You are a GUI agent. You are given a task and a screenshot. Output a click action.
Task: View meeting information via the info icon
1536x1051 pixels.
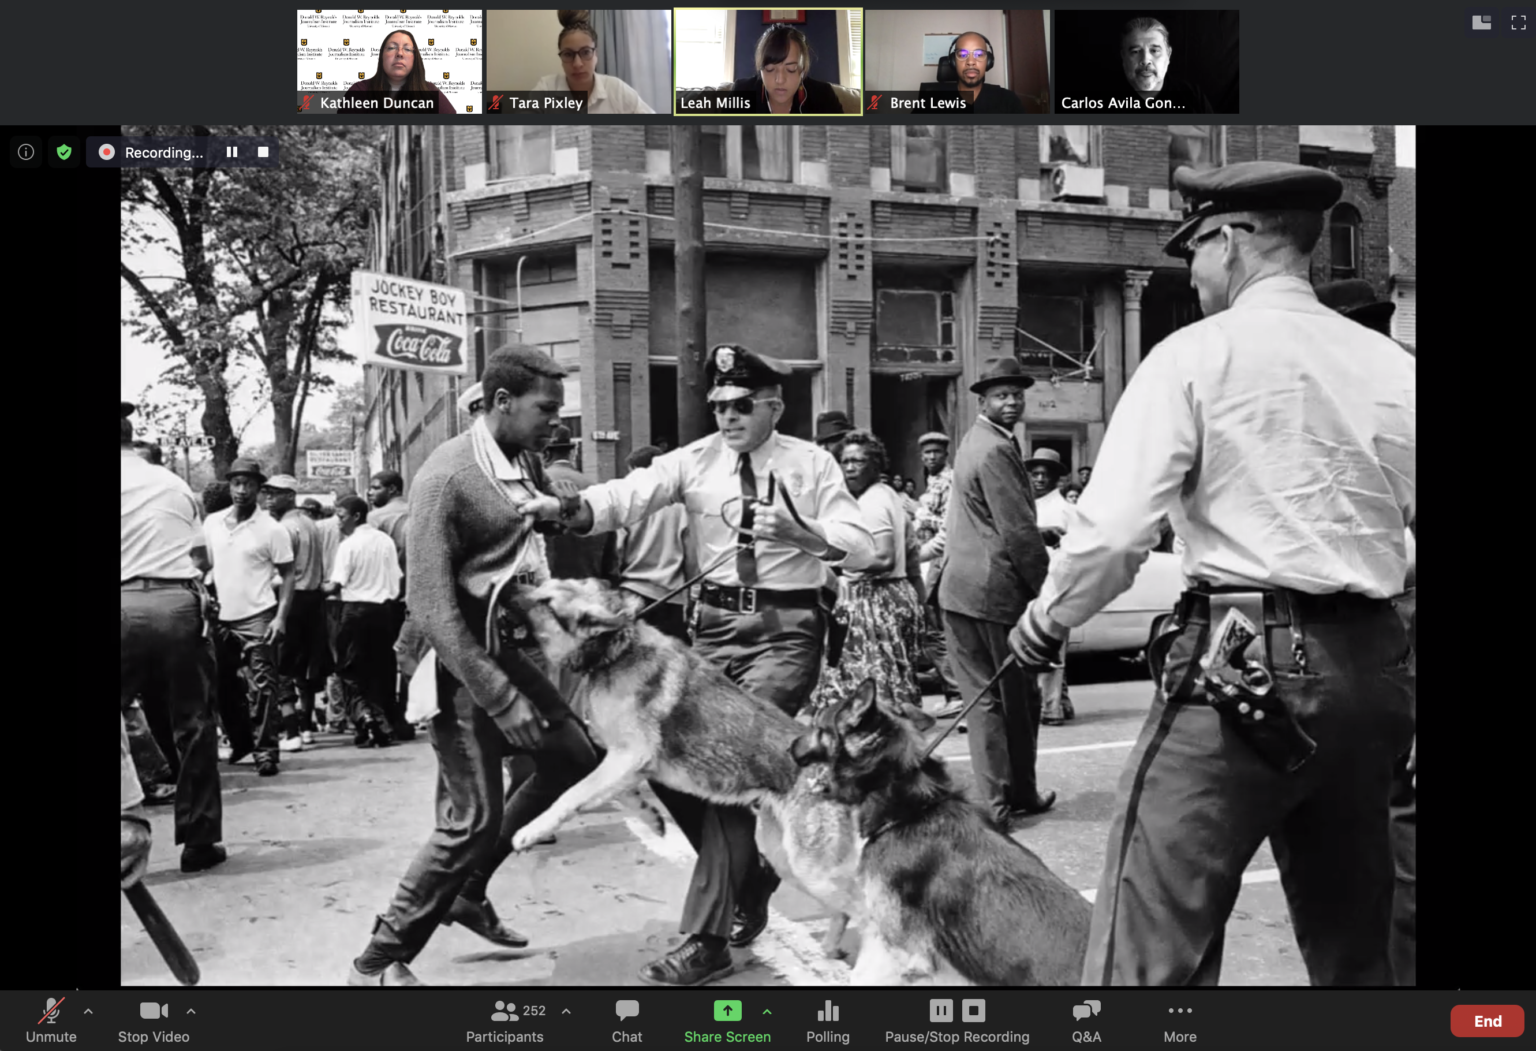pyautogui.click(x=25, y=151)
